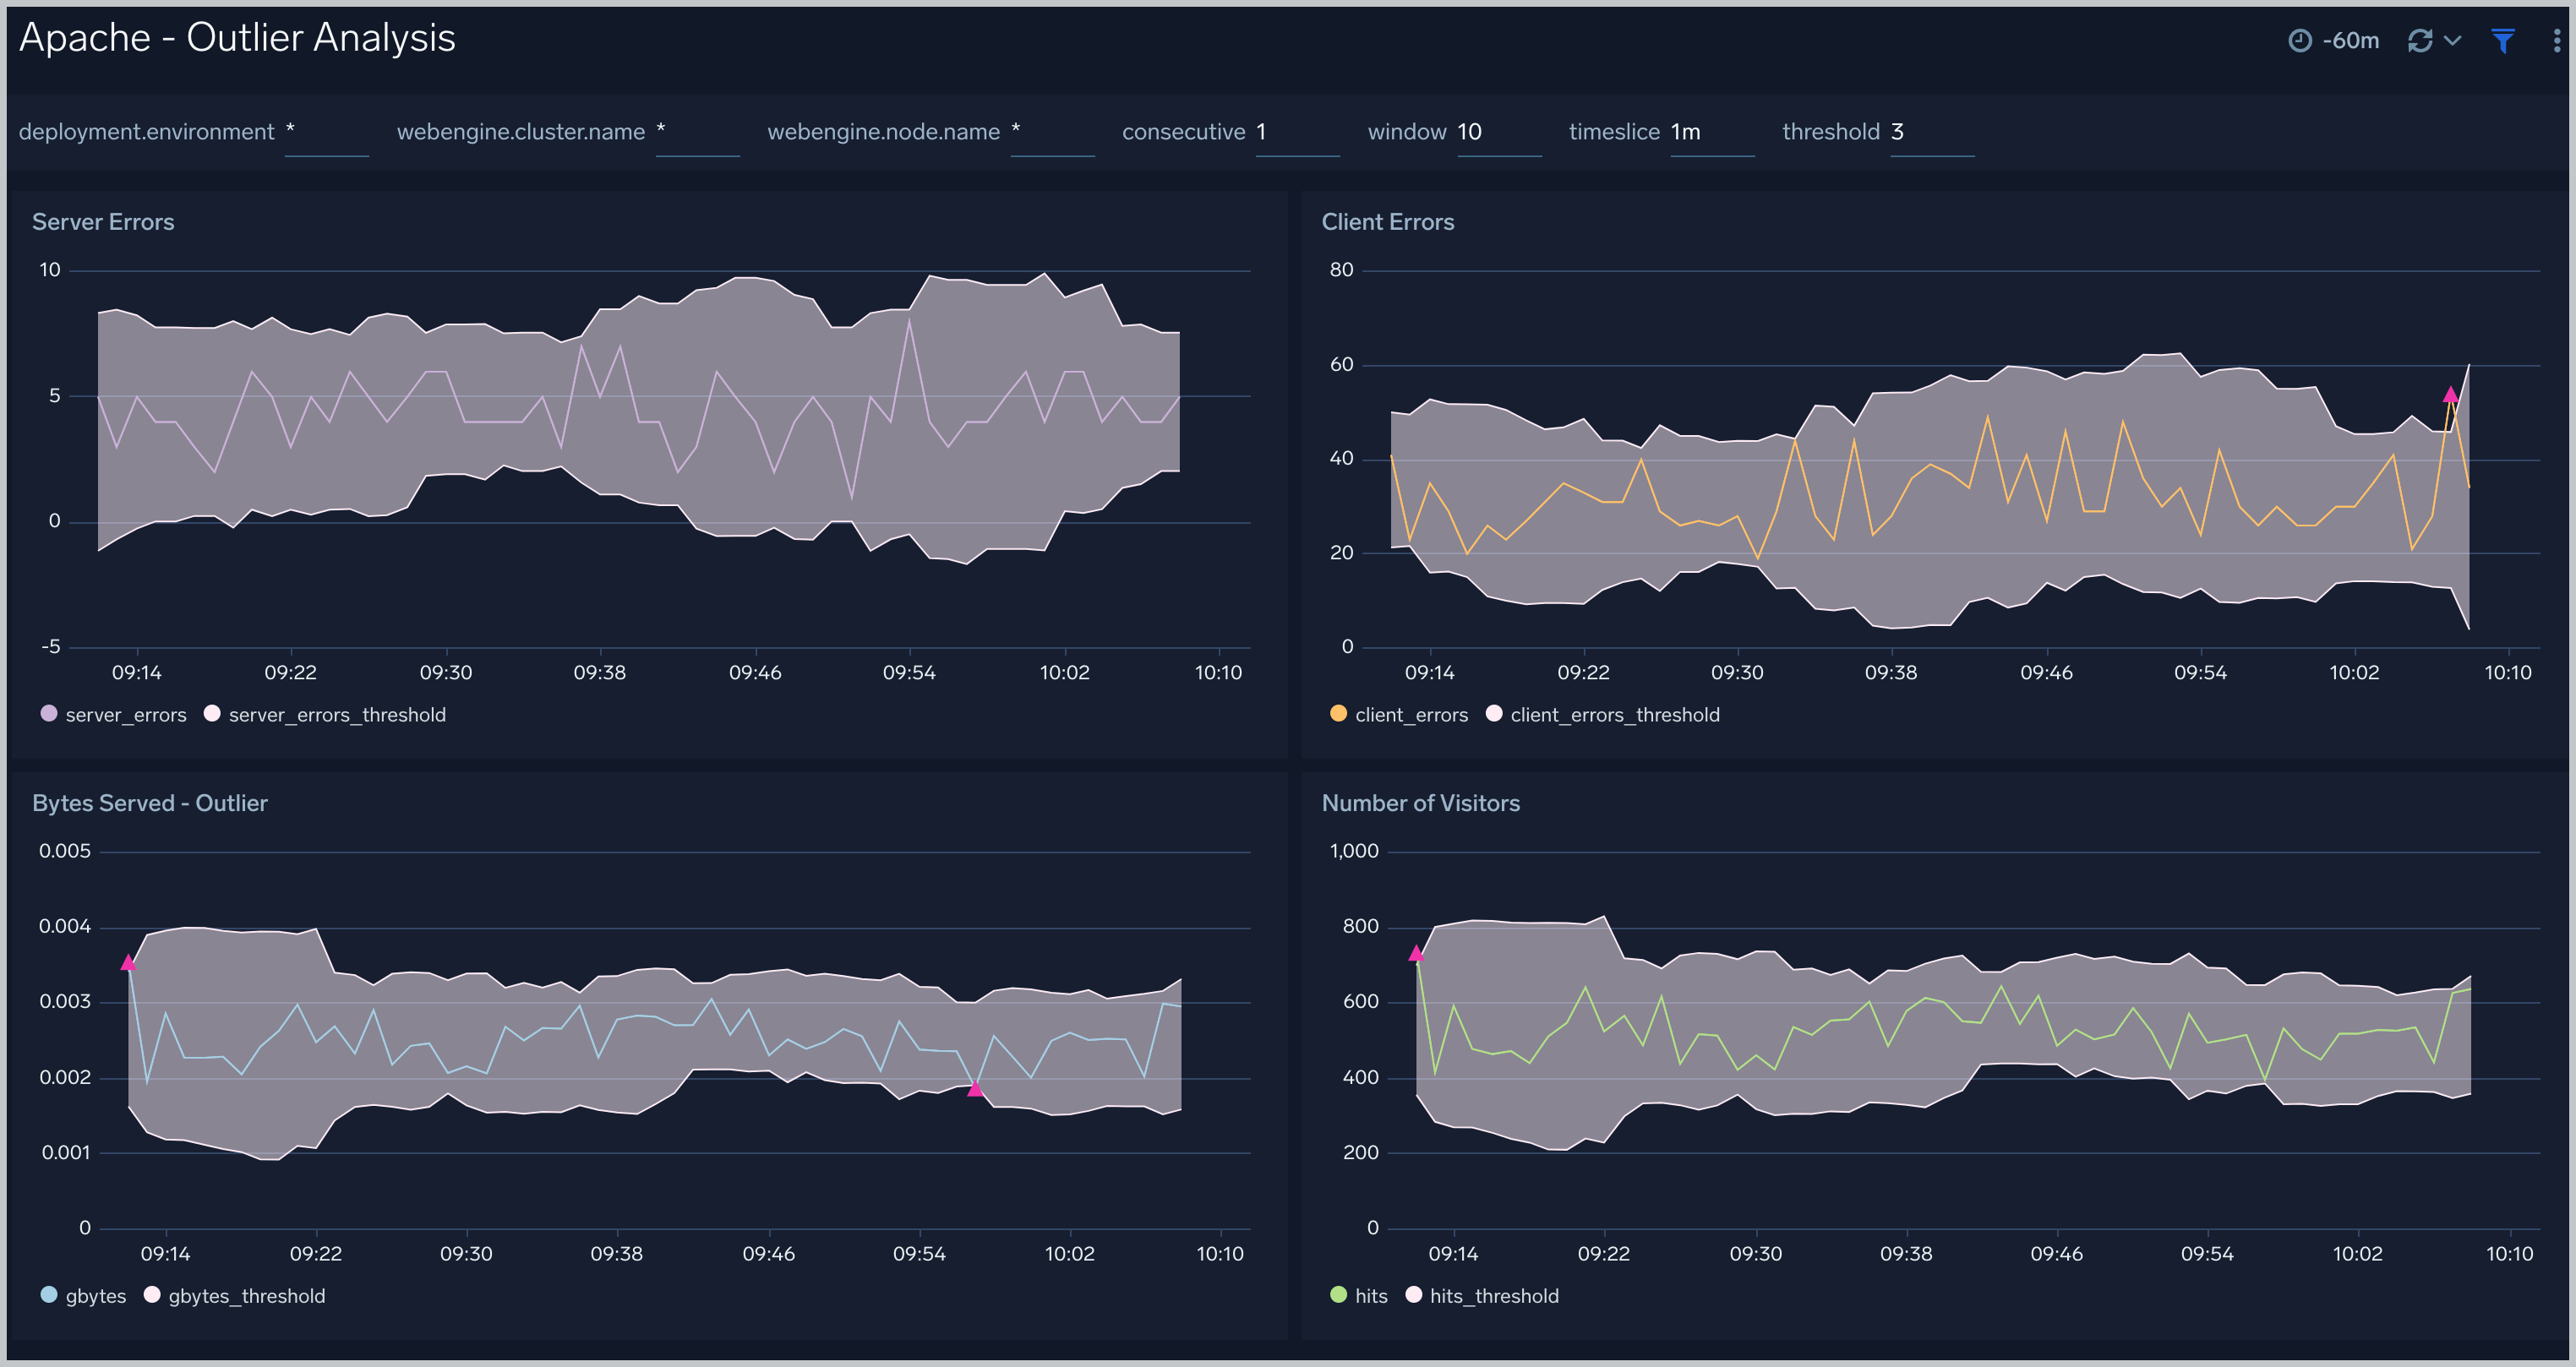Viewport: 2576px width, 1367px height.
Task: Toggle the hits_threshold legend series
Action: pos(1482,1296)
